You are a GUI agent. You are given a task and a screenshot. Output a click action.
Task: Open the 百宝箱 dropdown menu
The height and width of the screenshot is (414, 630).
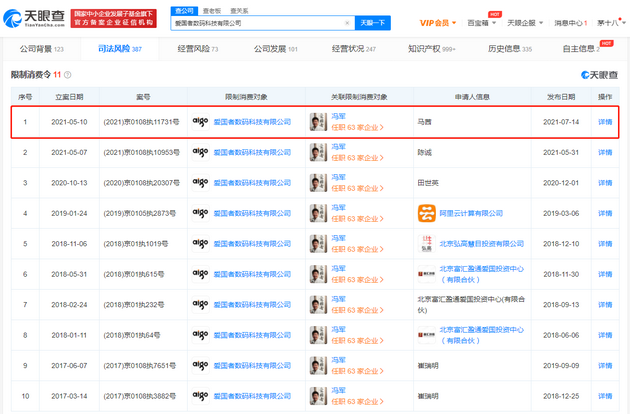click(481, 23)
